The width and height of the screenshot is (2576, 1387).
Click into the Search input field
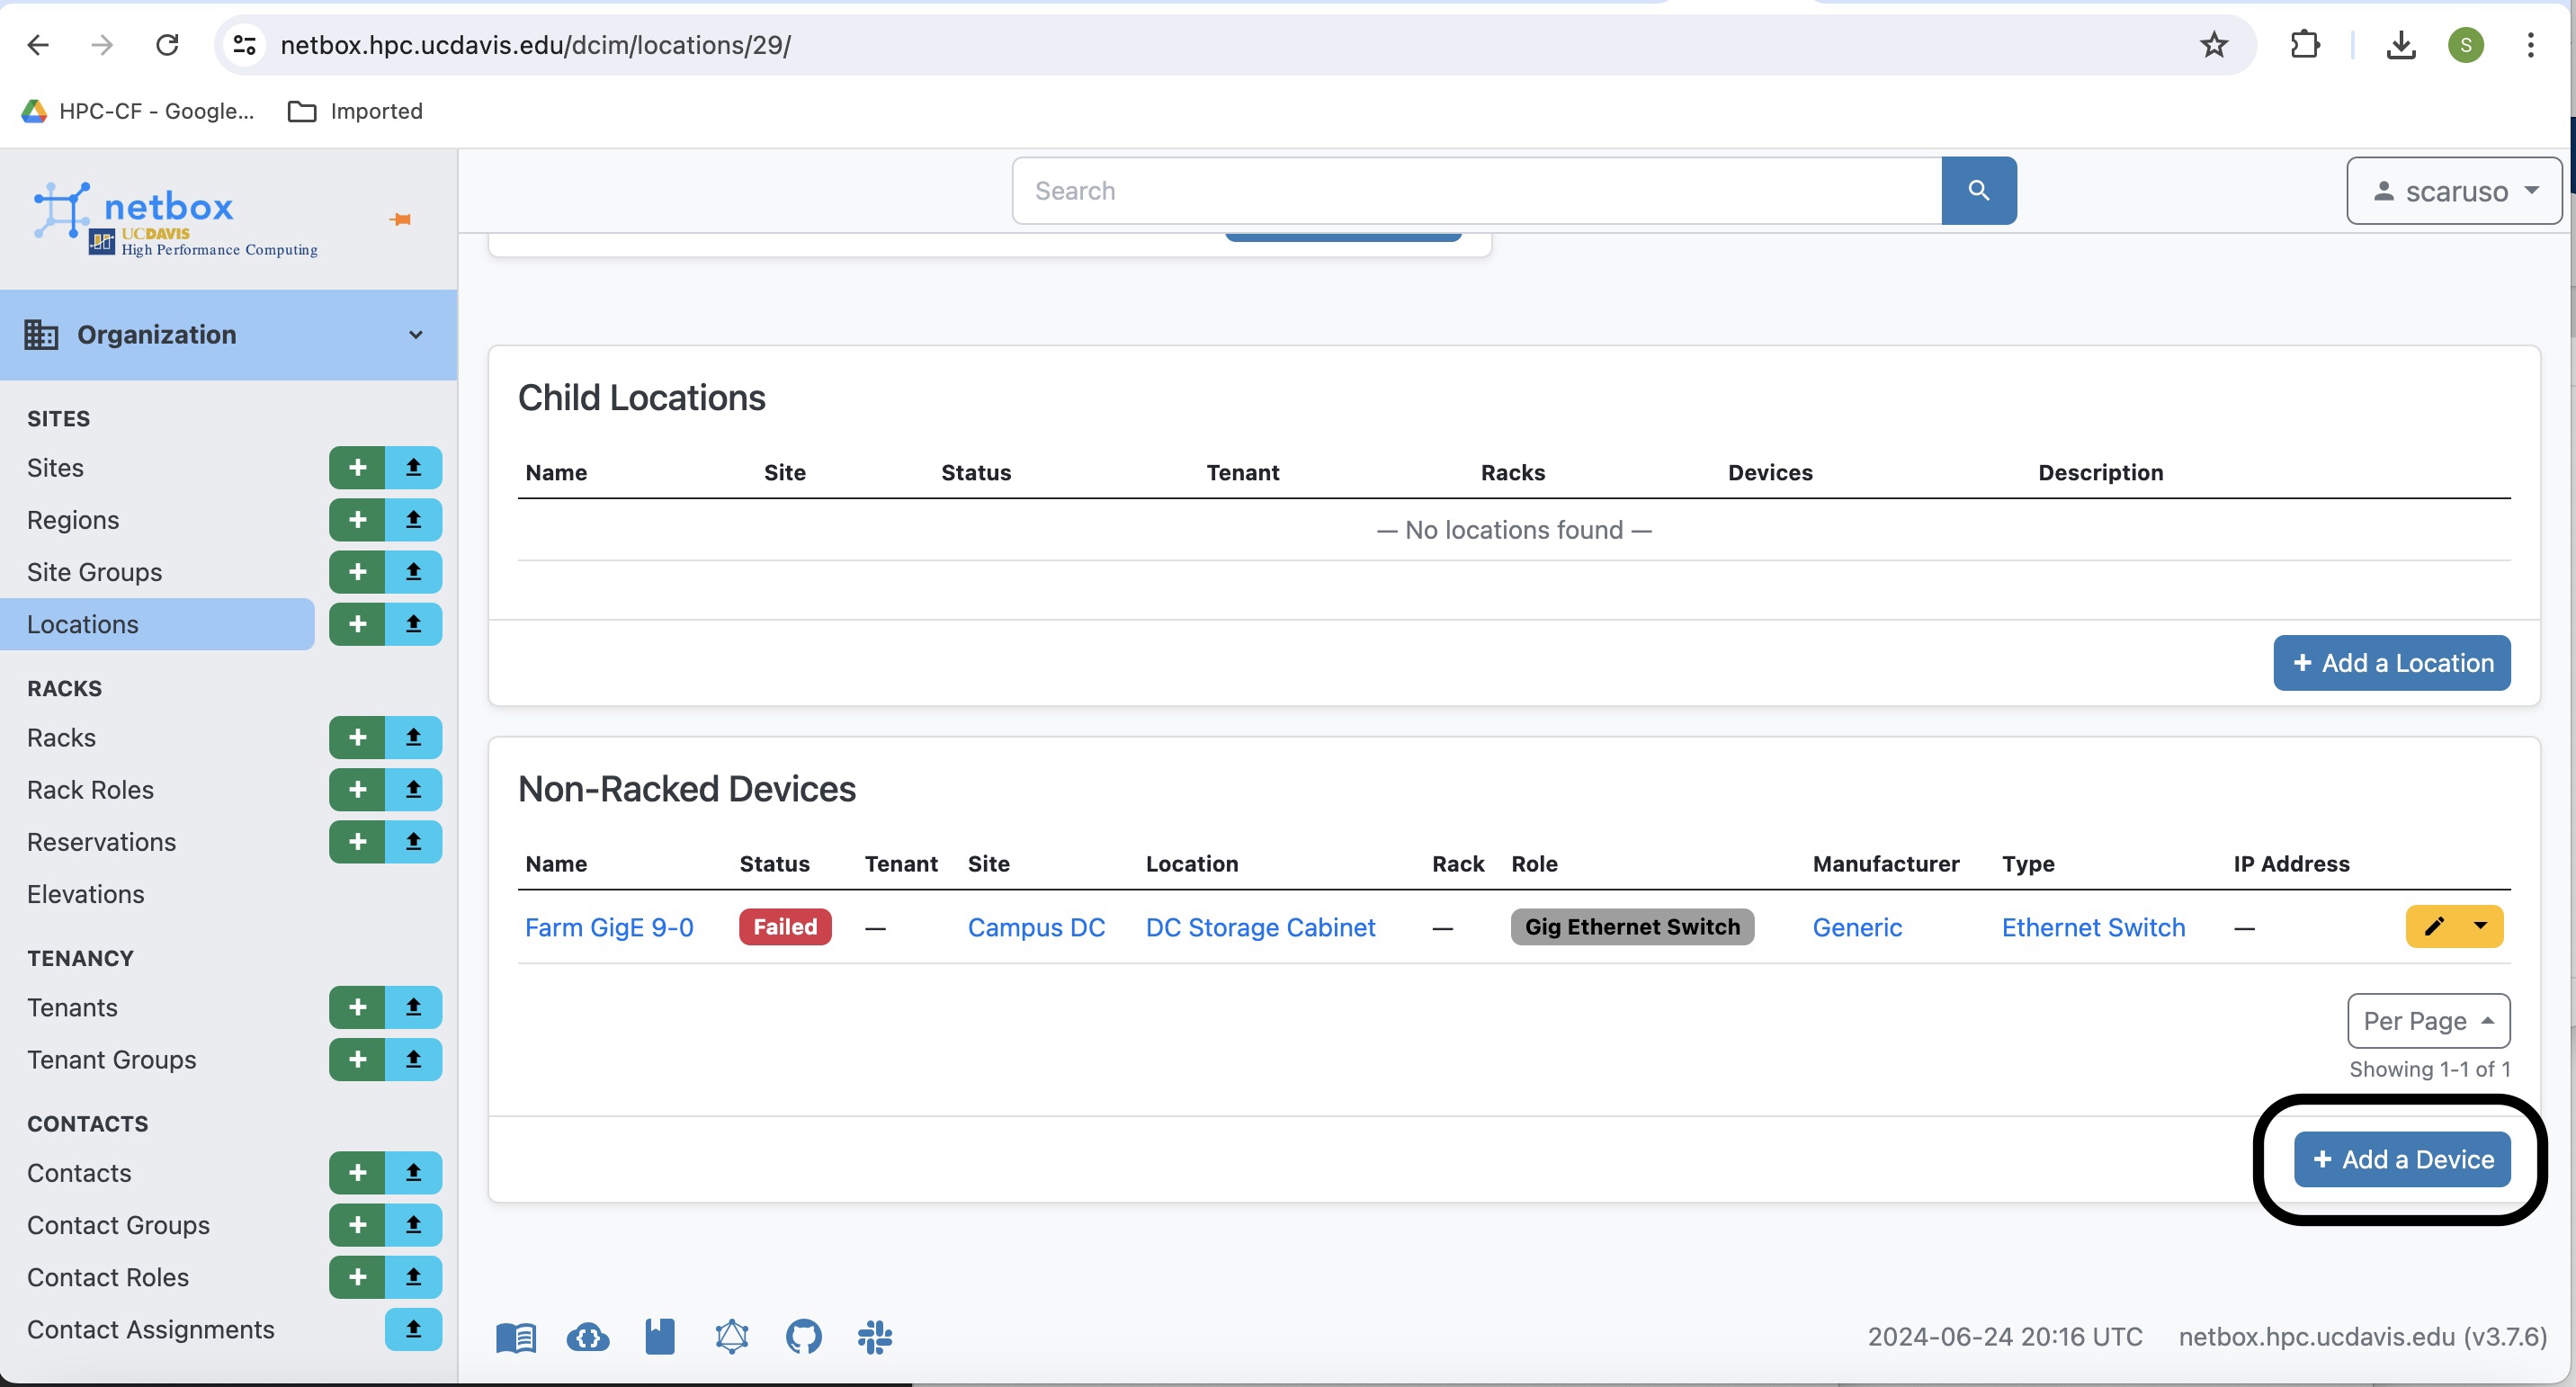coord(1476,190)
